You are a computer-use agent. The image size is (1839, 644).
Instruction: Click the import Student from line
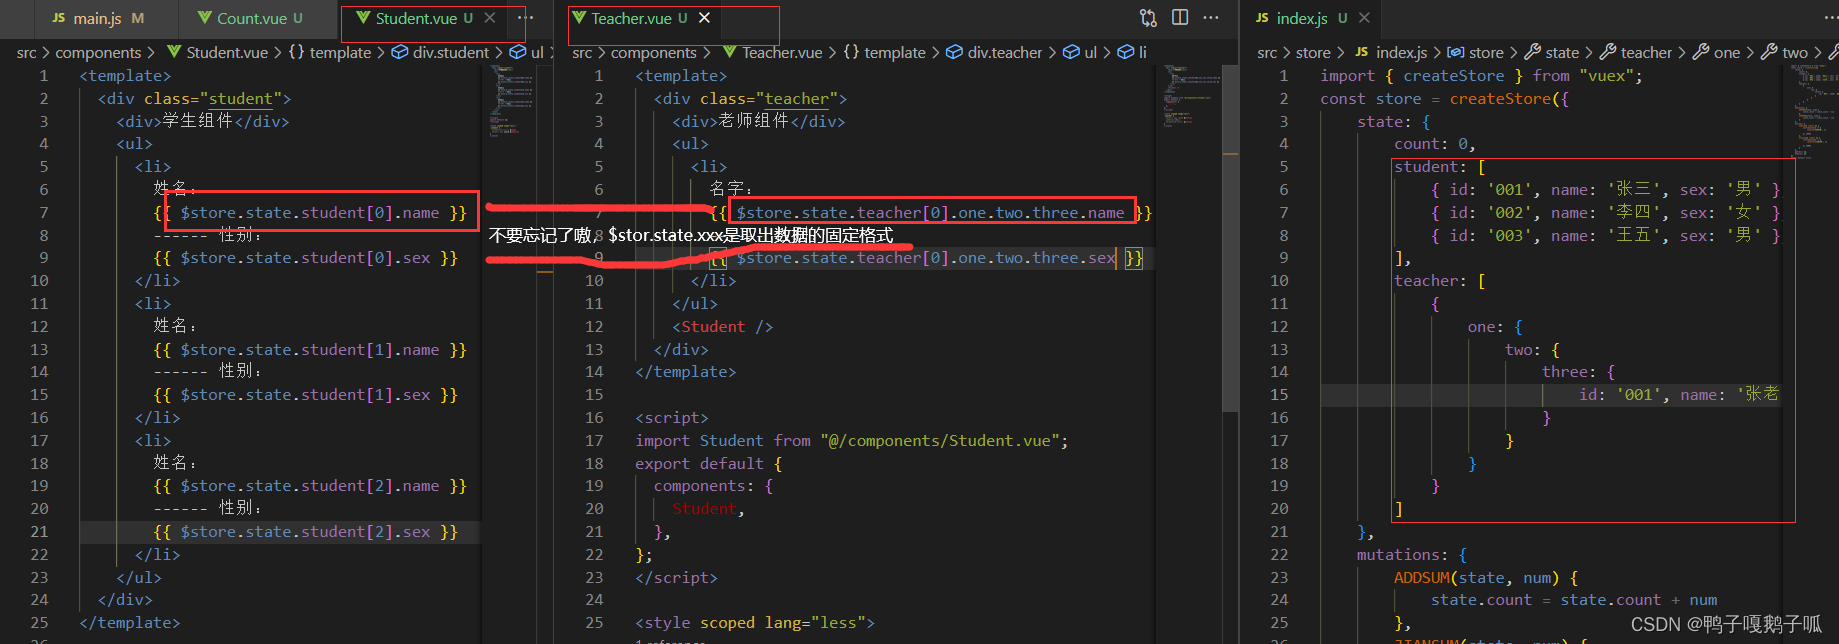[851, 441]
